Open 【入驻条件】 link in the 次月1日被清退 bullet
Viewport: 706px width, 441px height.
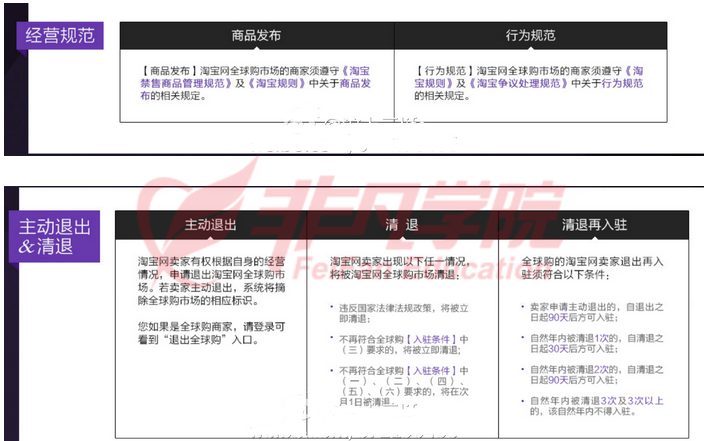tap(431, 371)
